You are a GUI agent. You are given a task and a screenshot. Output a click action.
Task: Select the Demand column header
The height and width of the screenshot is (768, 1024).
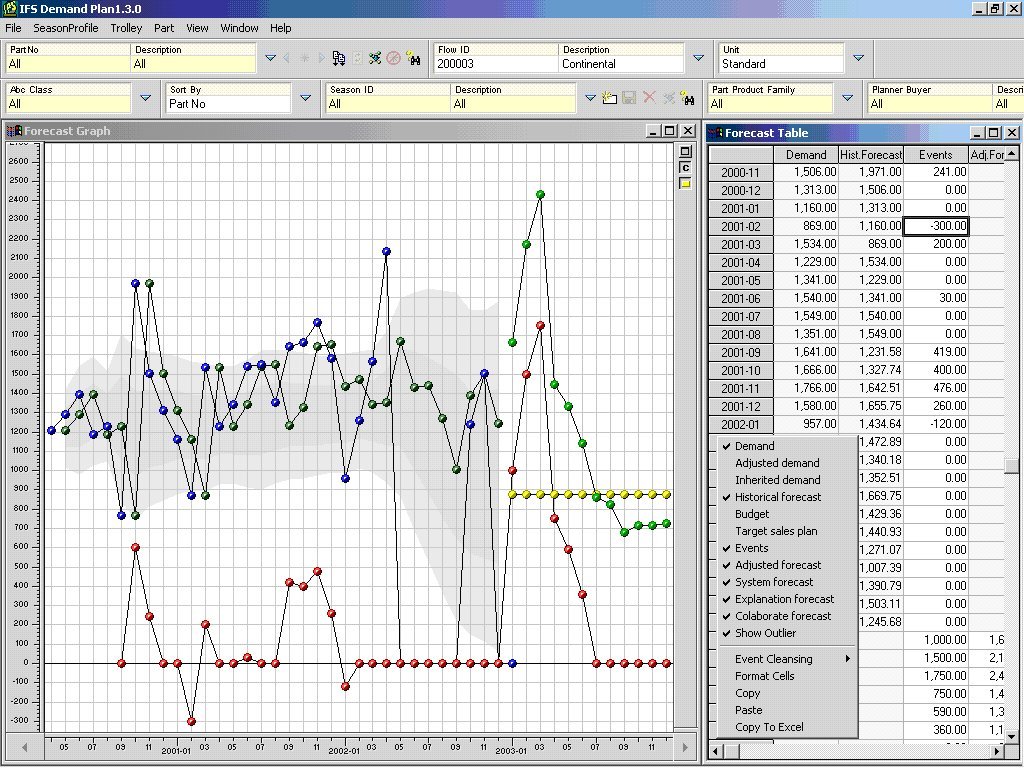click(806, 155)
